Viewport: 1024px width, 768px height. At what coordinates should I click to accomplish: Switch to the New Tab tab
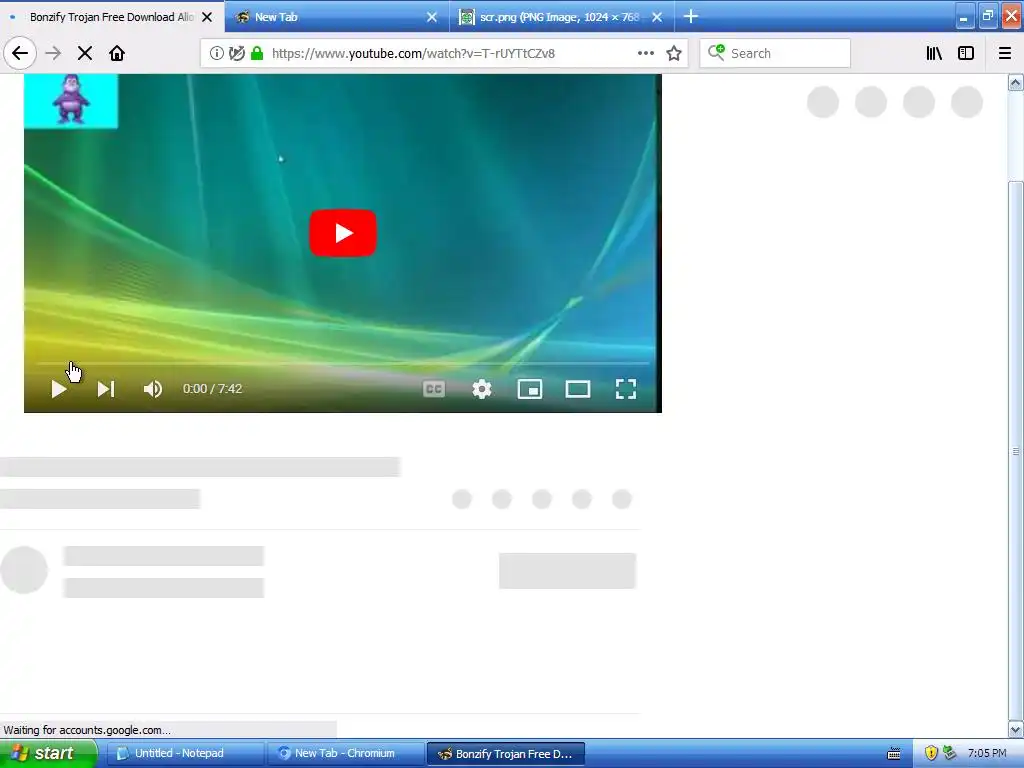click(336, 17)
